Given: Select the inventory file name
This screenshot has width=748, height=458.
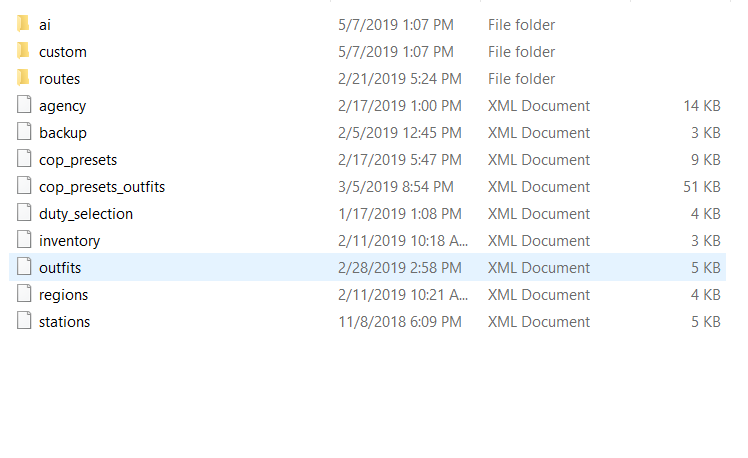Looking at the screenshot, I should [x=69, y=241].
